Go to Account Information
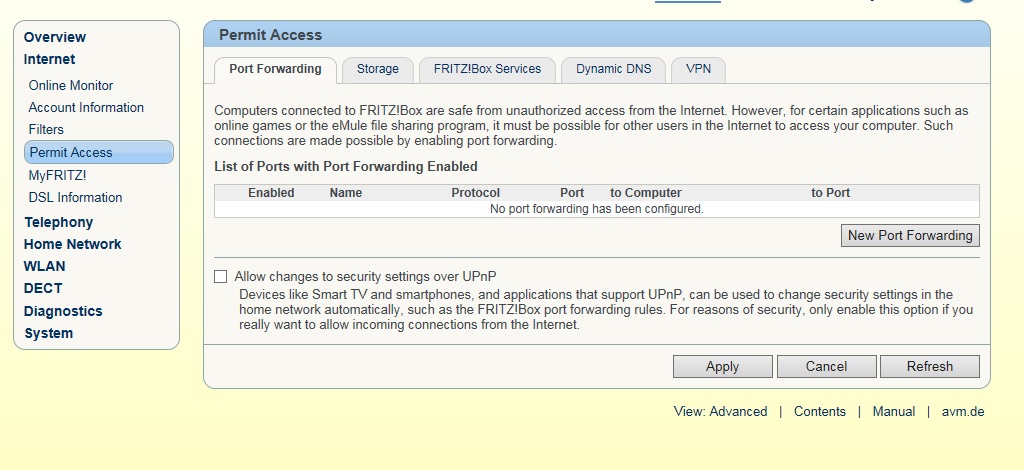The height and width of the screenshot is (470, 1024). click(86, 108)
